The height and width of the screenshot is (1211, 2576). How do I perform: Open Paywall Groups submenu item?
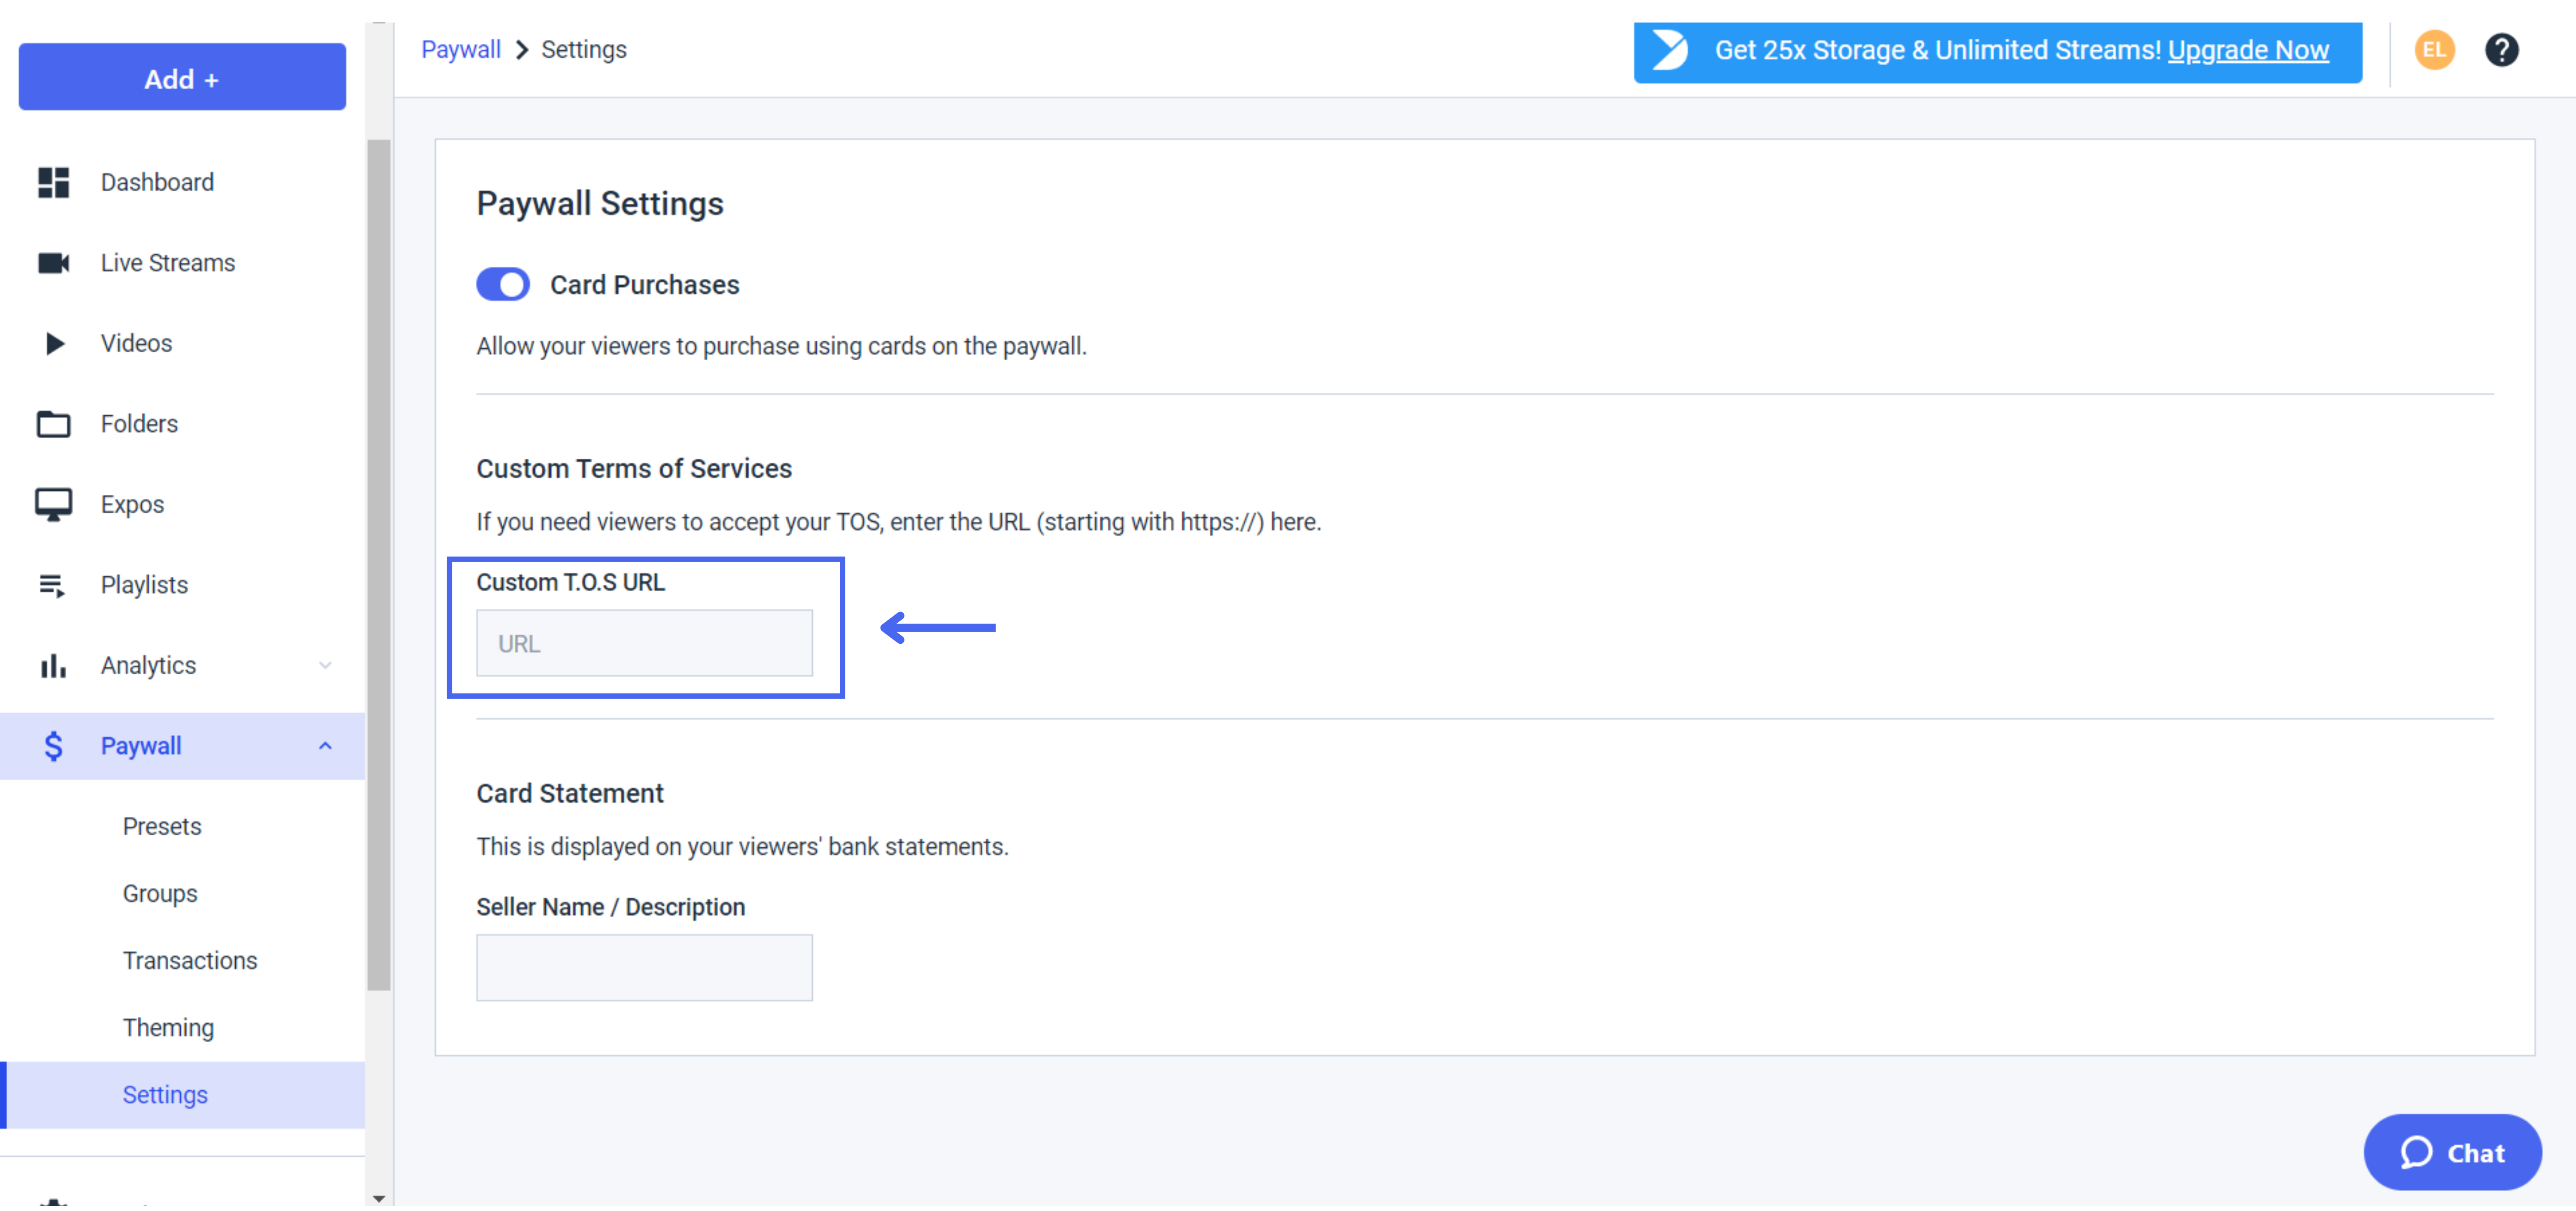pos(160,894)
